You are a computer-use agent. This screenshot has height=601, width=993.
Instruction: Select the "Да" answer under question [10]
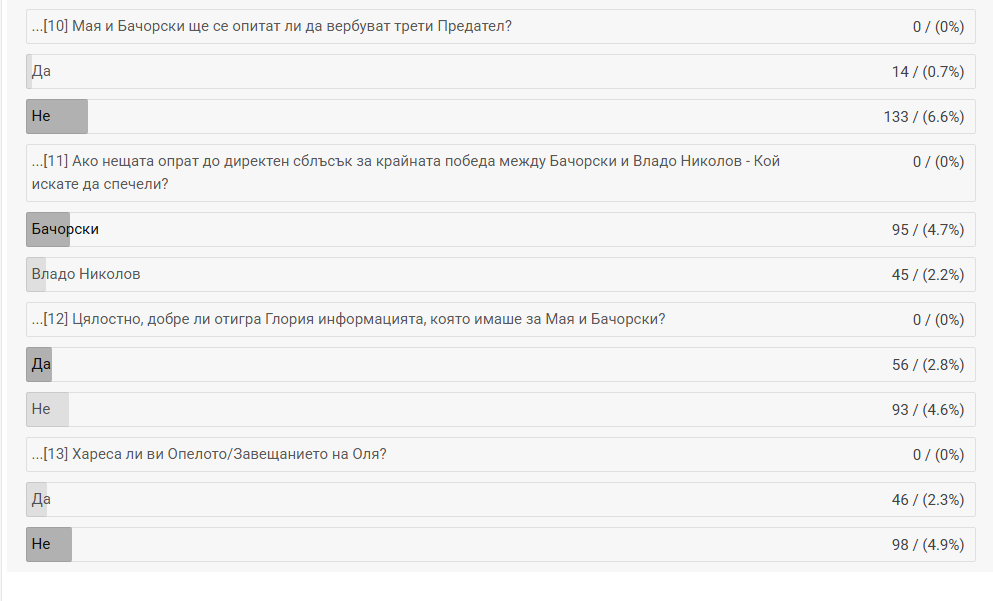coord(41,72)
